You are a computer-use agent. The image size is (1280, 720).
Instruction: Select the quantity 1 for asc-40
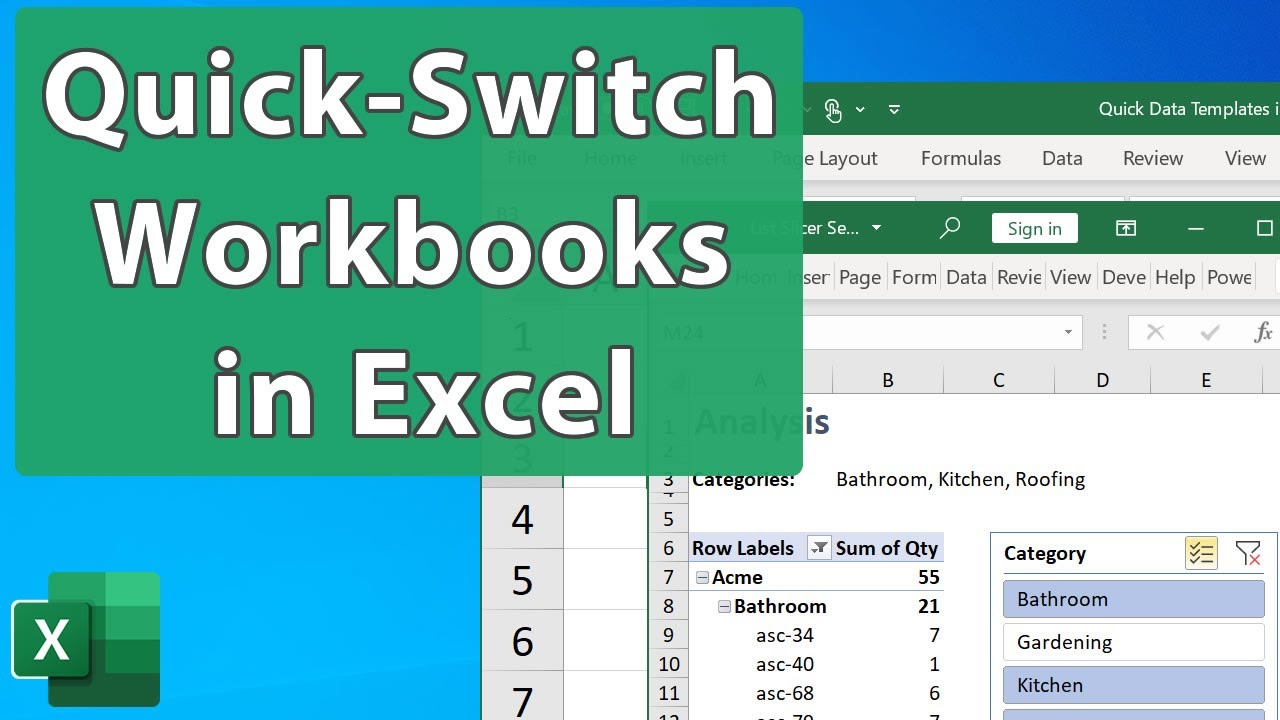[934, 664]
